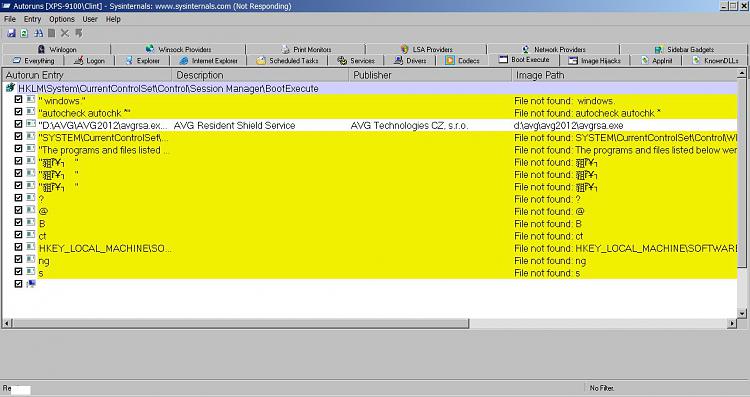Uncheck the "autocheck autochk *" entry
Image resolution: width=750 pixels, height=397 pixels.
(x=18, y=111)
